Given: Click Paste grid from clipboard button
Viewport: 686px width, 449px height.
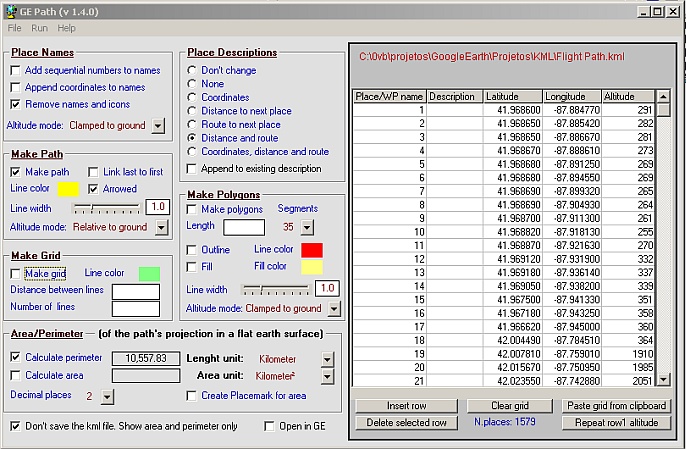Looking at the screenshot, I should (x=616, y=406).
